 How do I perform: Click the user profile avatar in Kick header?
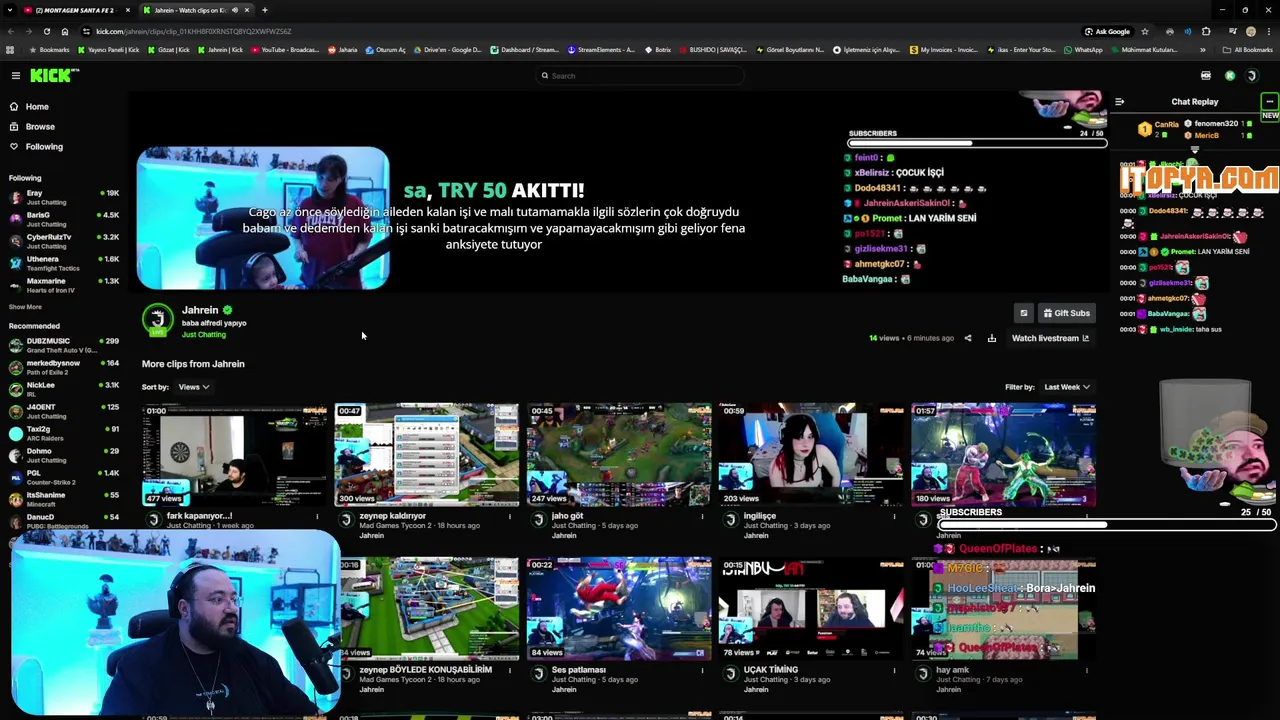pyautogui.click(x=1252, y=76)
